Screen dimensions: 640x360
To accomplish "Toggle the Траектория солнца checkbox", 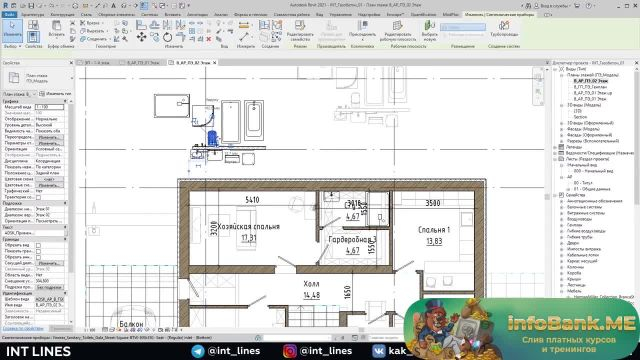I will [x=38, y=197].
